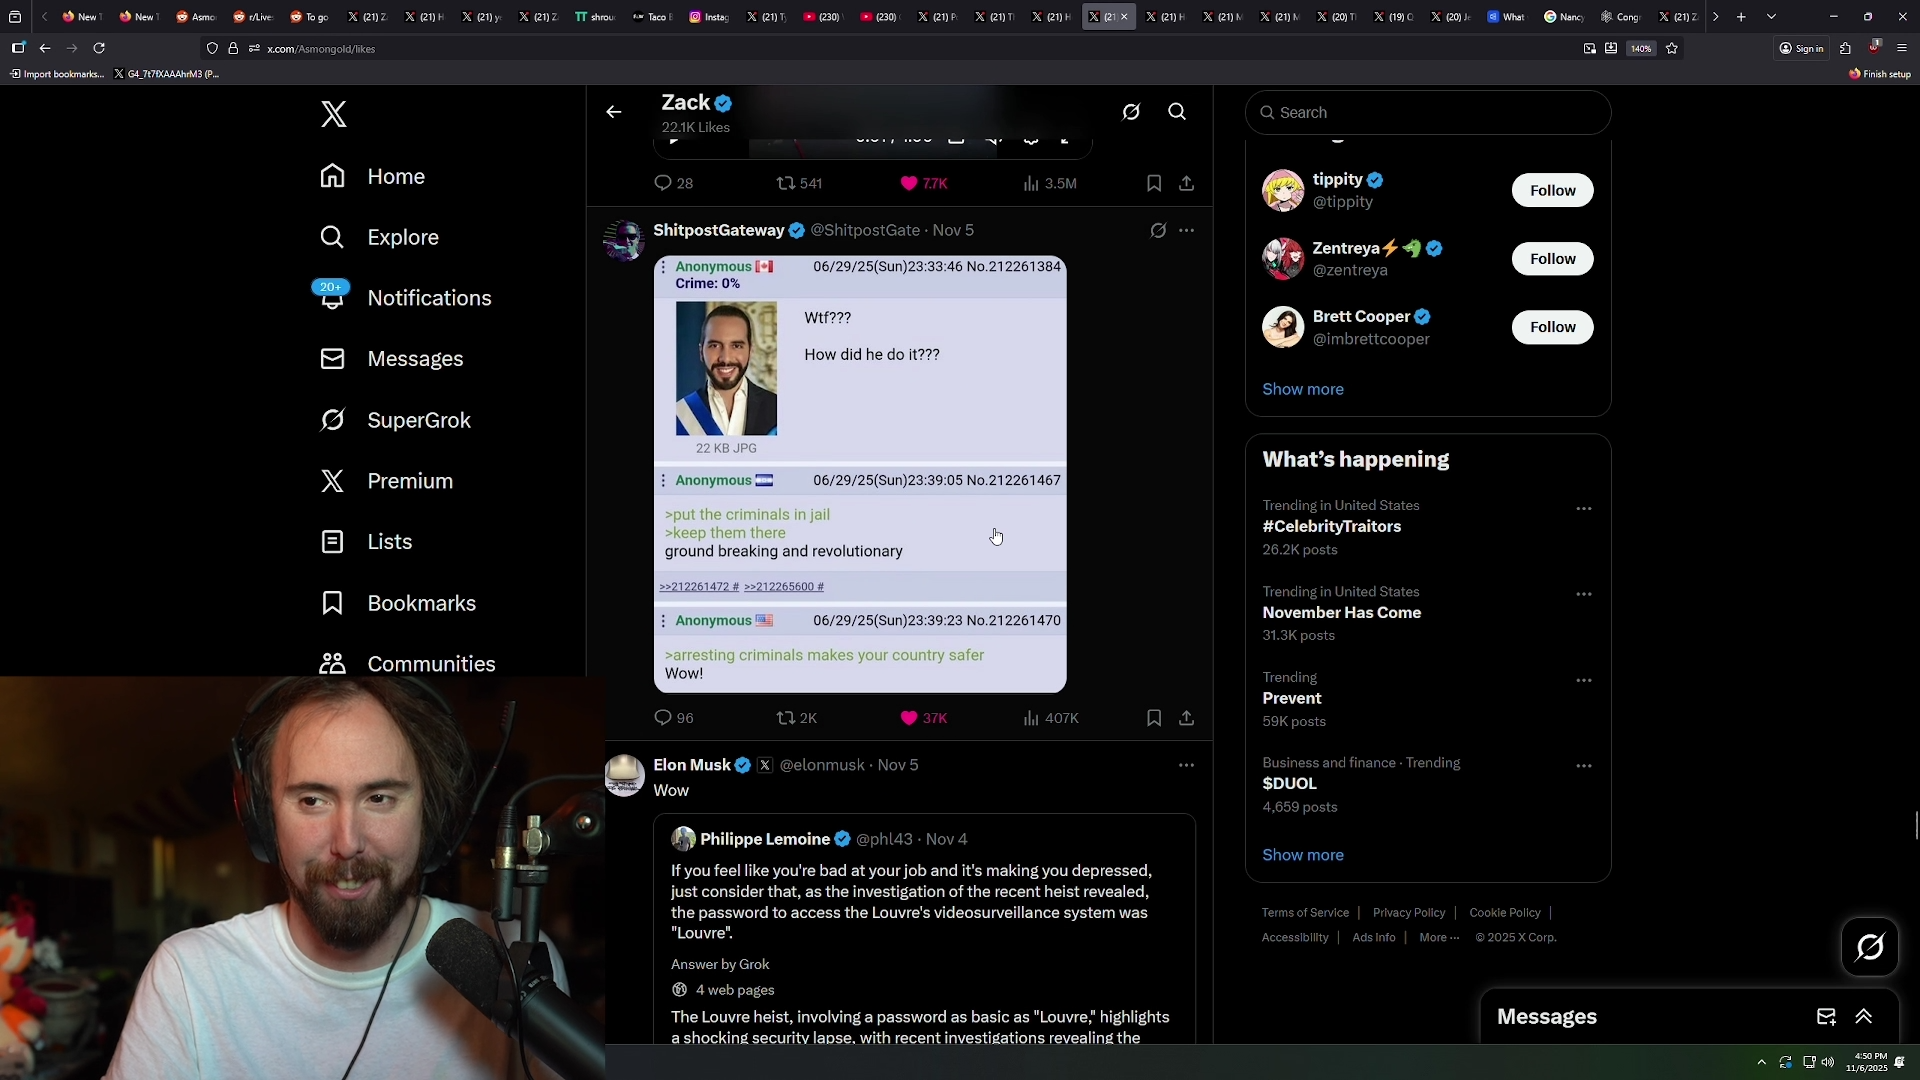Bookmark the ShitpostGateway post
Image resolution: width=1920 pixels, height=1080 pixels.
point(1154,718)
